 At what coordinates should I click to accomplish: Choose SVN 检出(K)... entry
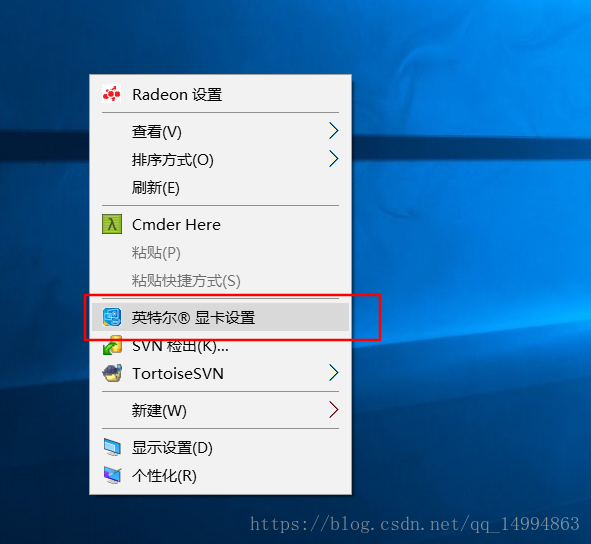tap(220, 345)
